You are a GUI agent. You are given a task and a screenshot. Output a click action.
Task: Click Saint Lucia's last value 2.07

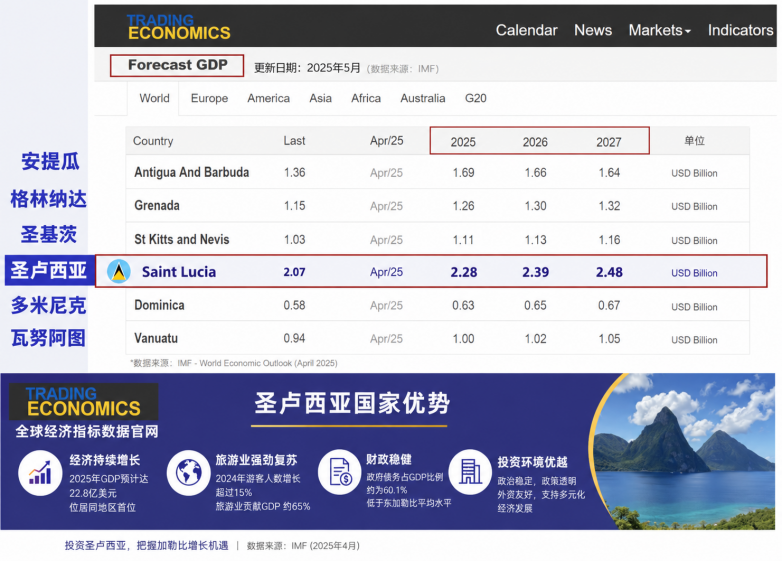click(294, 272)
